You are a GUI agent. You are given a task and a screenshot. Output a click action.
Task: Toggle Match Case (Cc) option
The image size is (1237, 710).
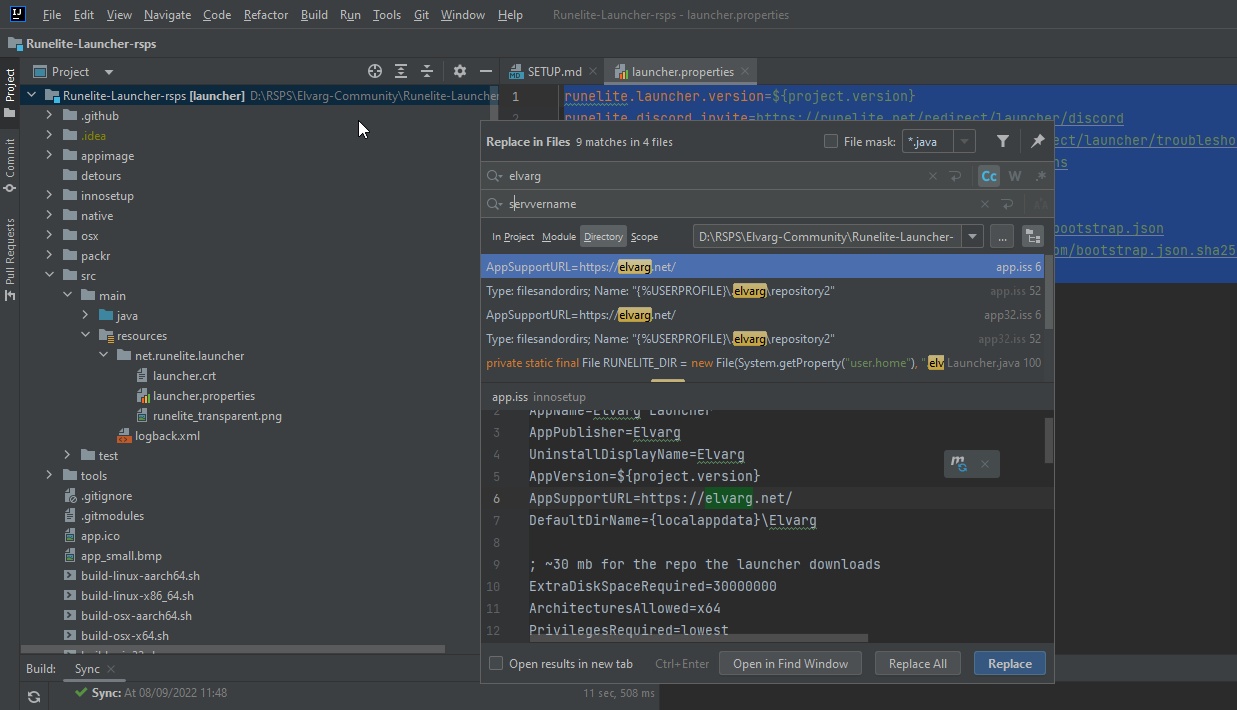tap(989, 176)
